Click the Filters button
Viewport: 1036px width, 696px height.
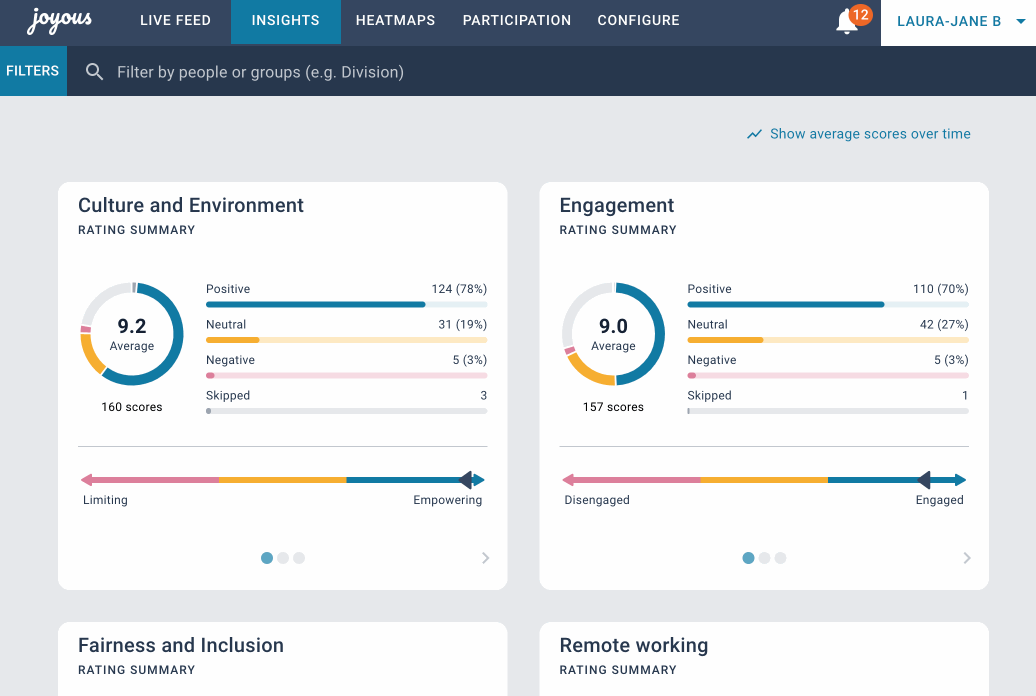pyautogui.click(x=33, y=71)
